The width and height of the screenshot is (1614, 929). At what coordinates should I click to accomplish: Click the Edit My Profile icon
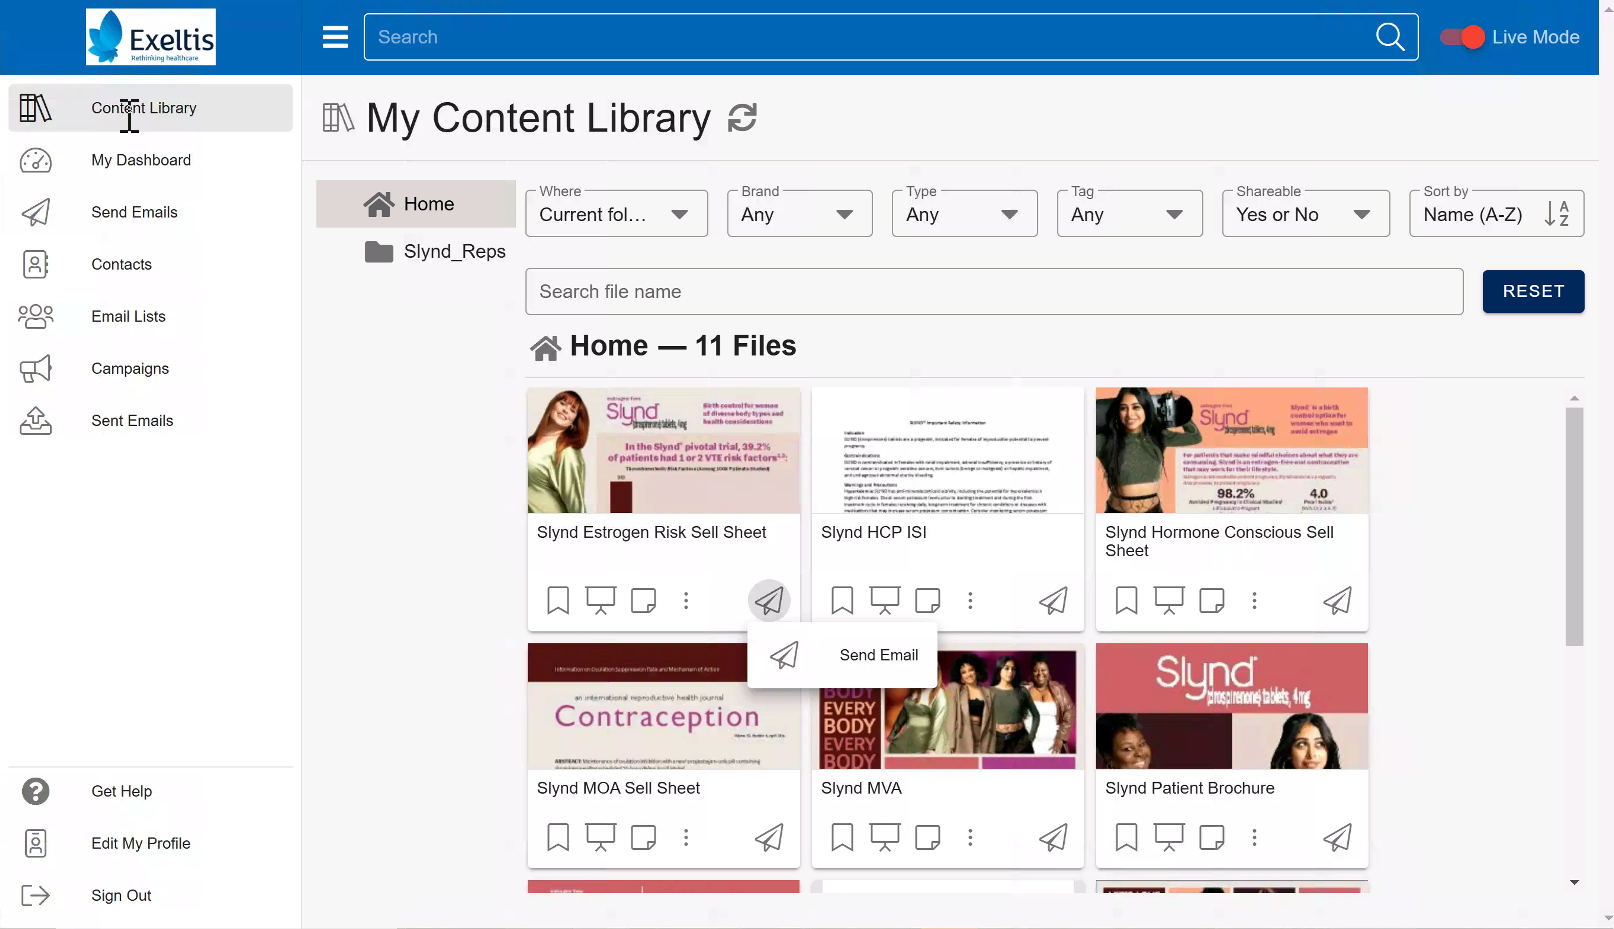pos(36,843)
